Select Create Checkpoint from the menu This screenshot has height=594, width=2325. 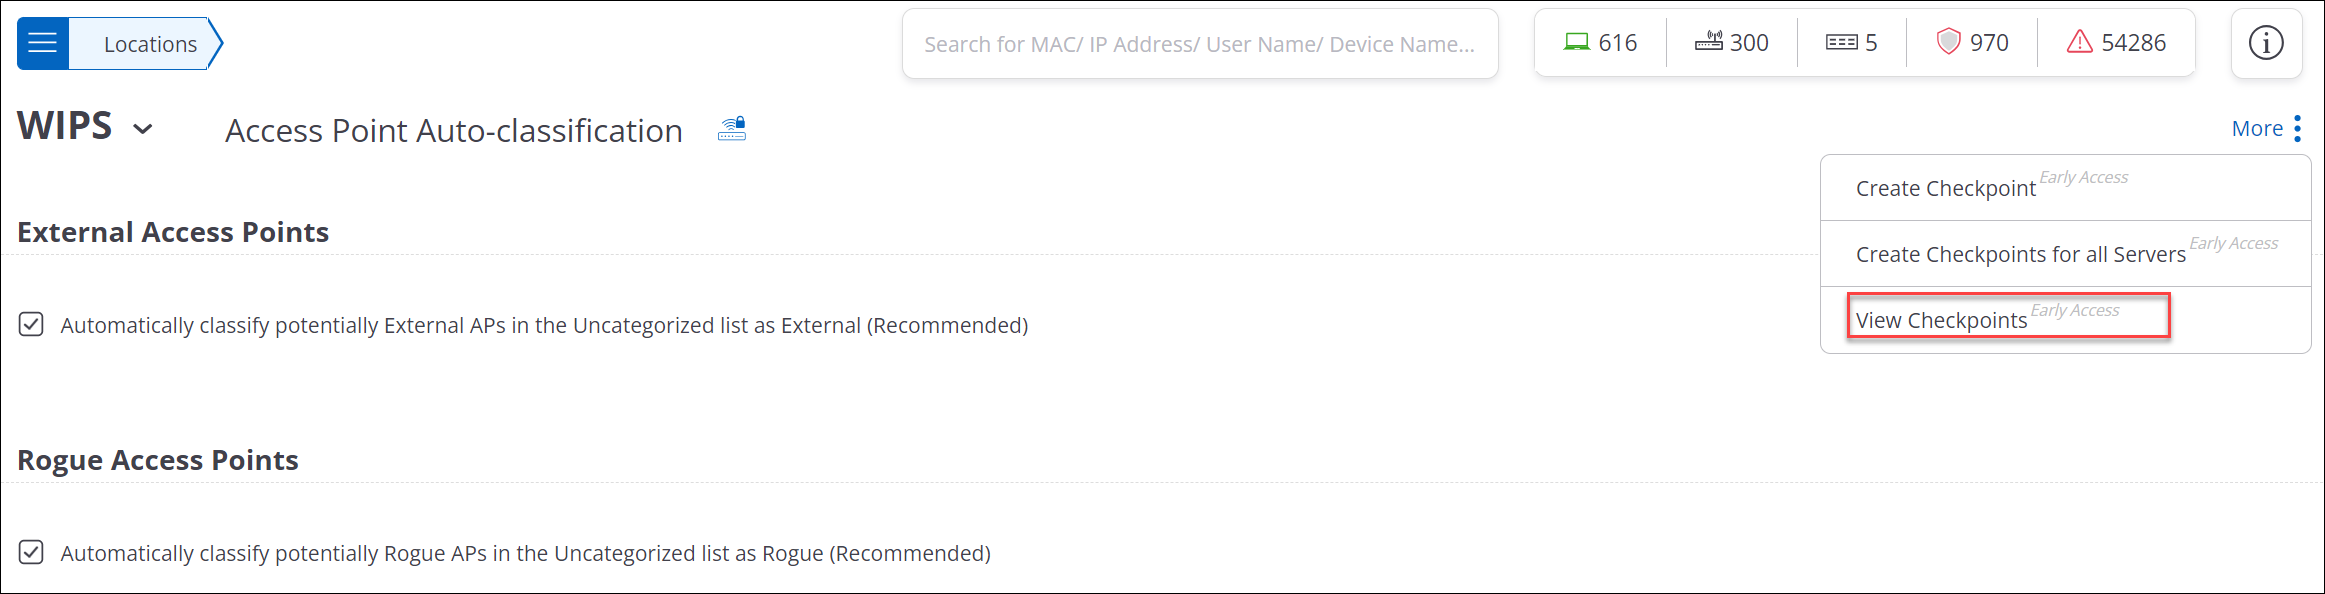(x=1945, y=188)
